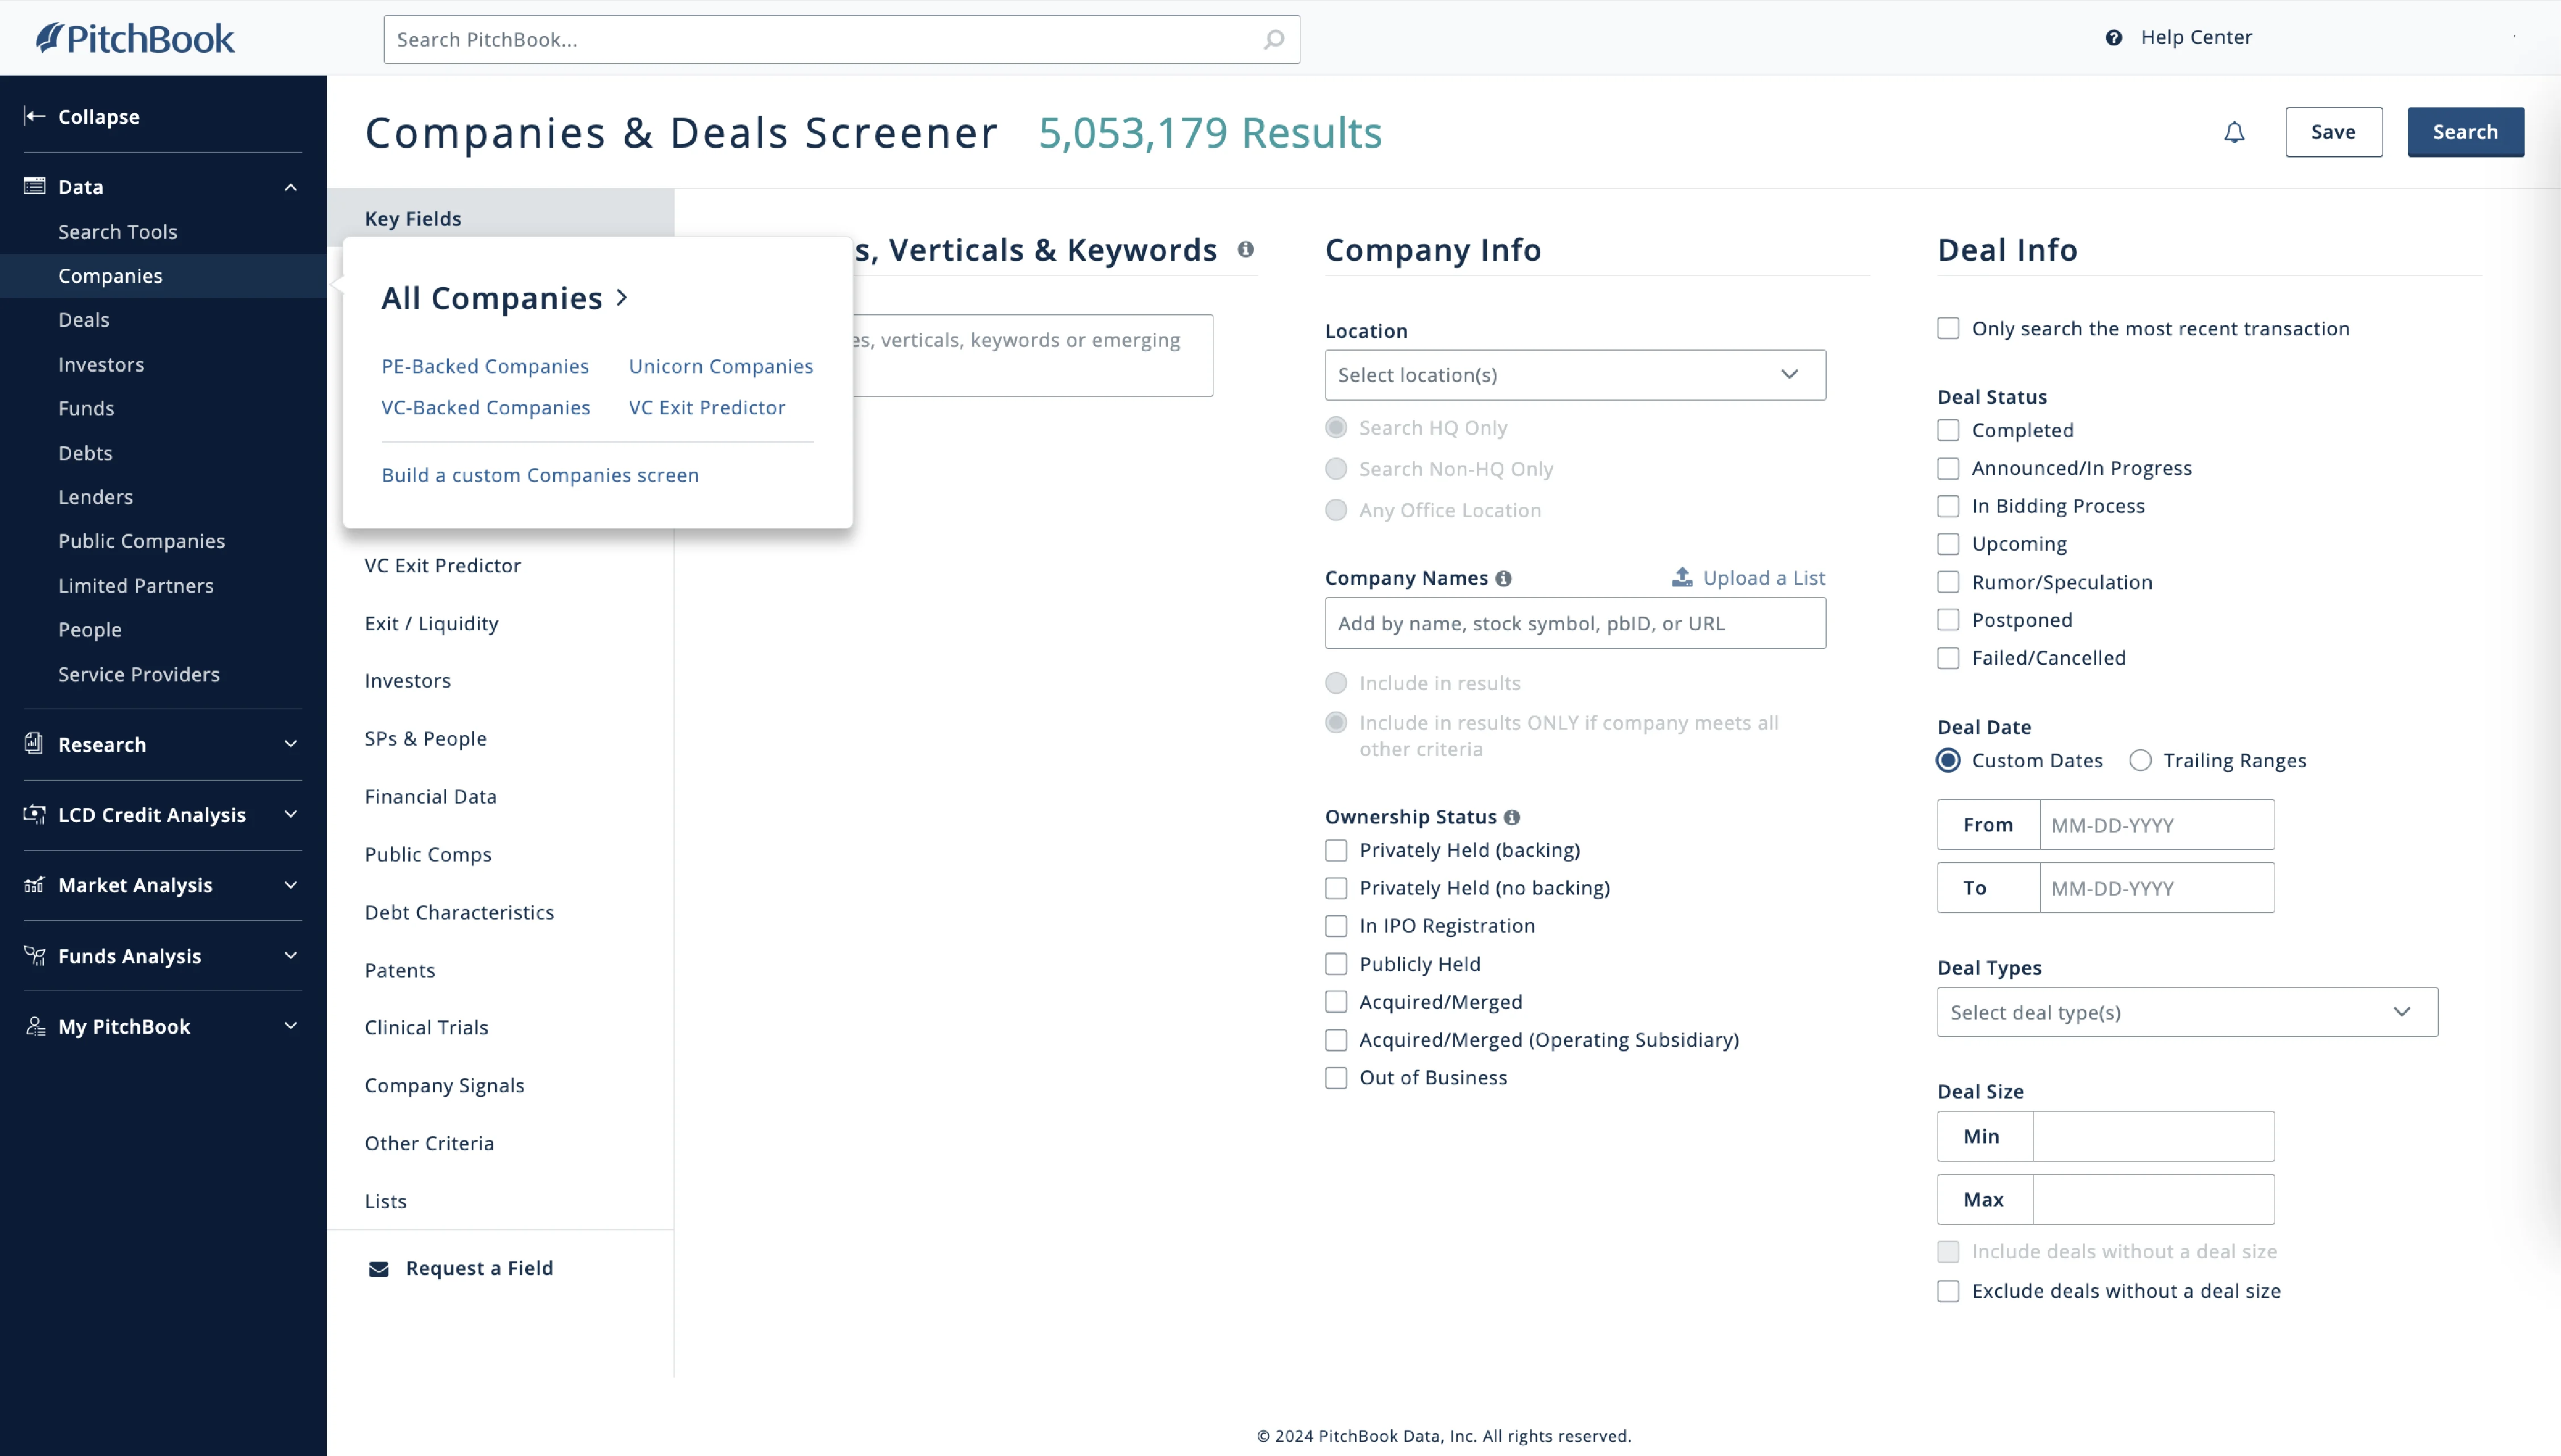Click the Research section icon
This screenshot has height=1456, width=2561.
point(34,744)
